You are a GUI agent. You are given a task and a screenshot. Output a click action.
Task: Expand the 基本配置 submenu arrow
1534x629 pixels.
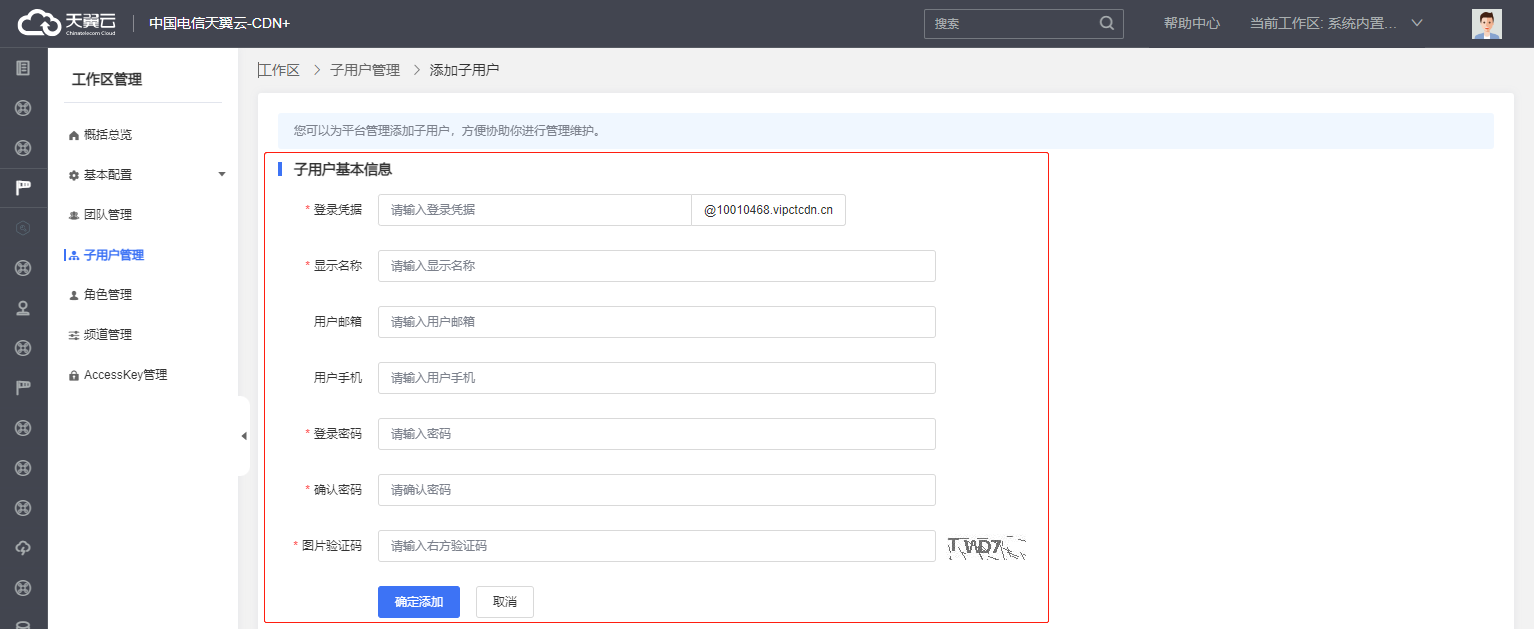(x=221, y=175)
